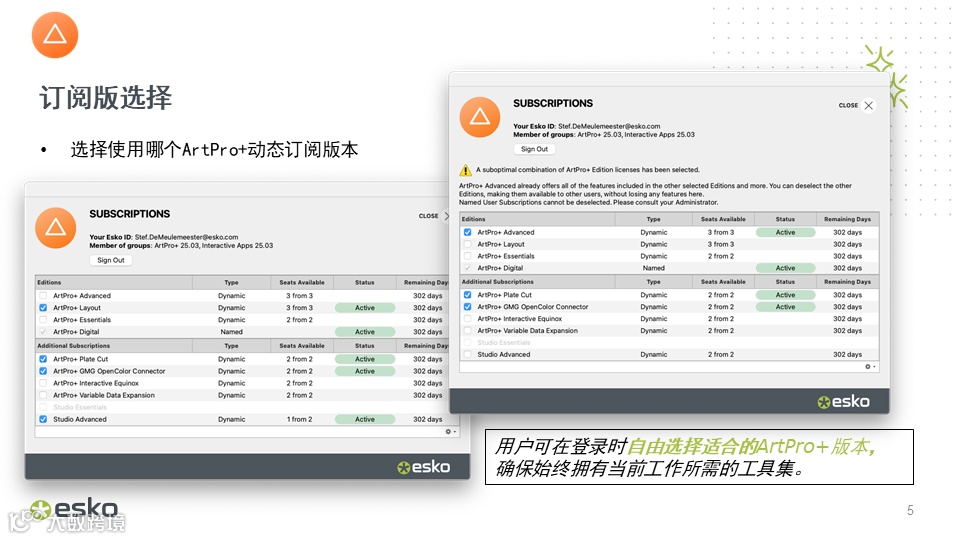Click Esko logo in right window footer

[843, 402]
